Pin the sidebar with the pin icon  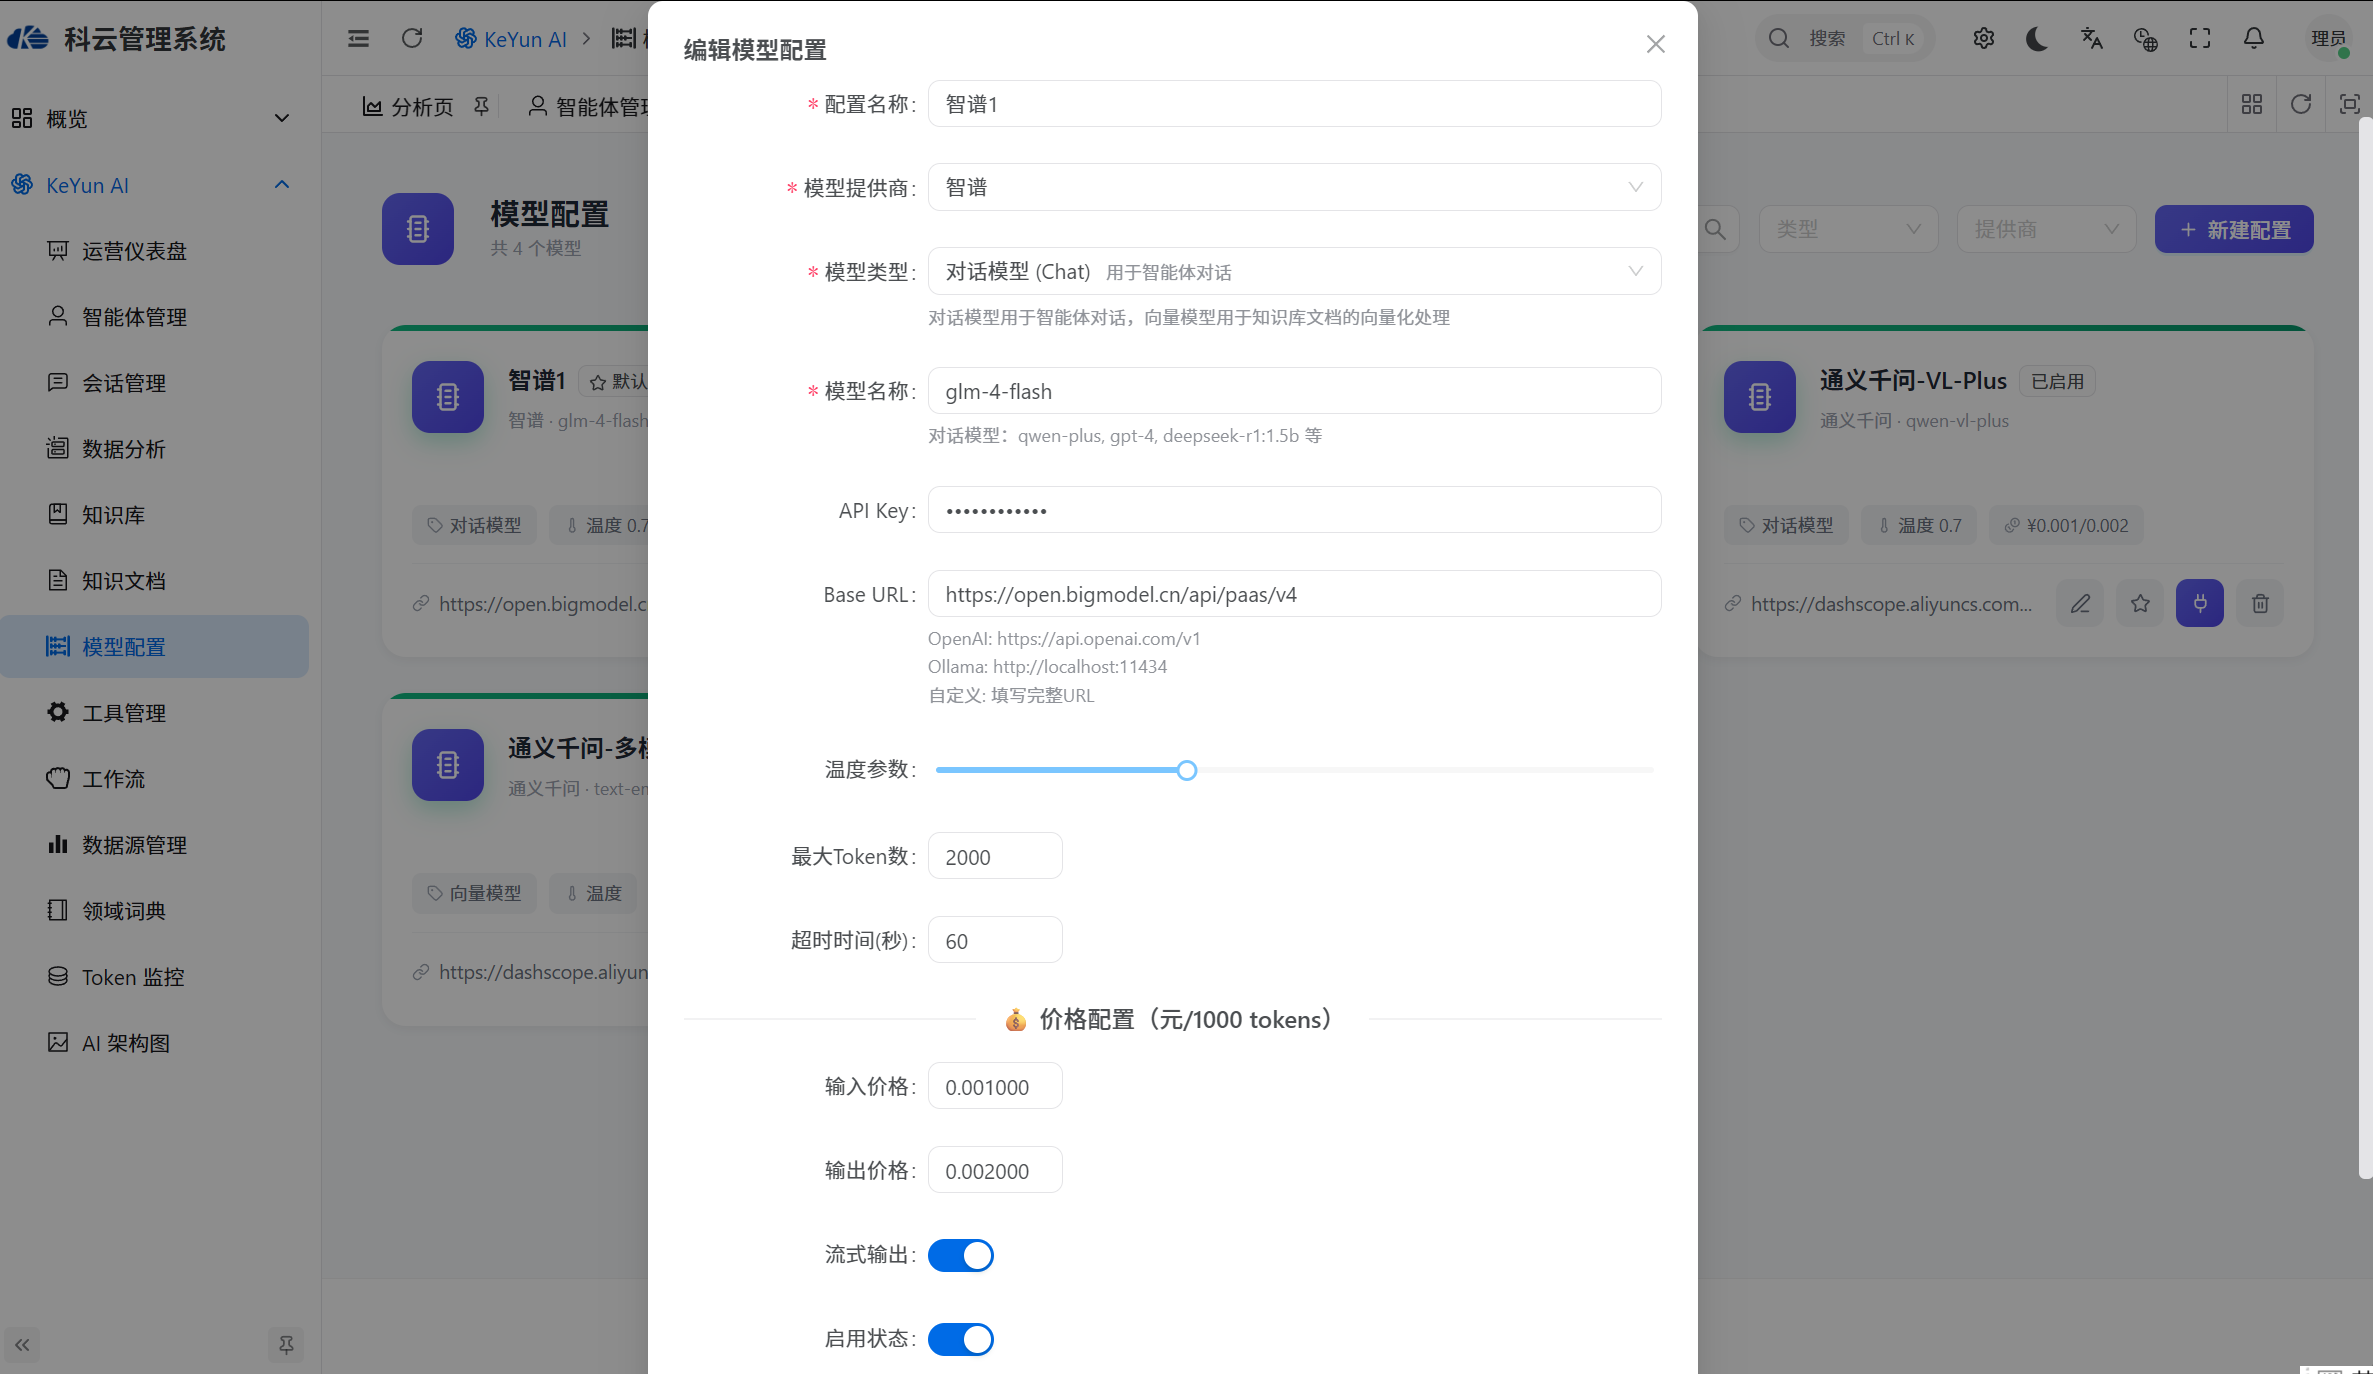coord(286,1345)
